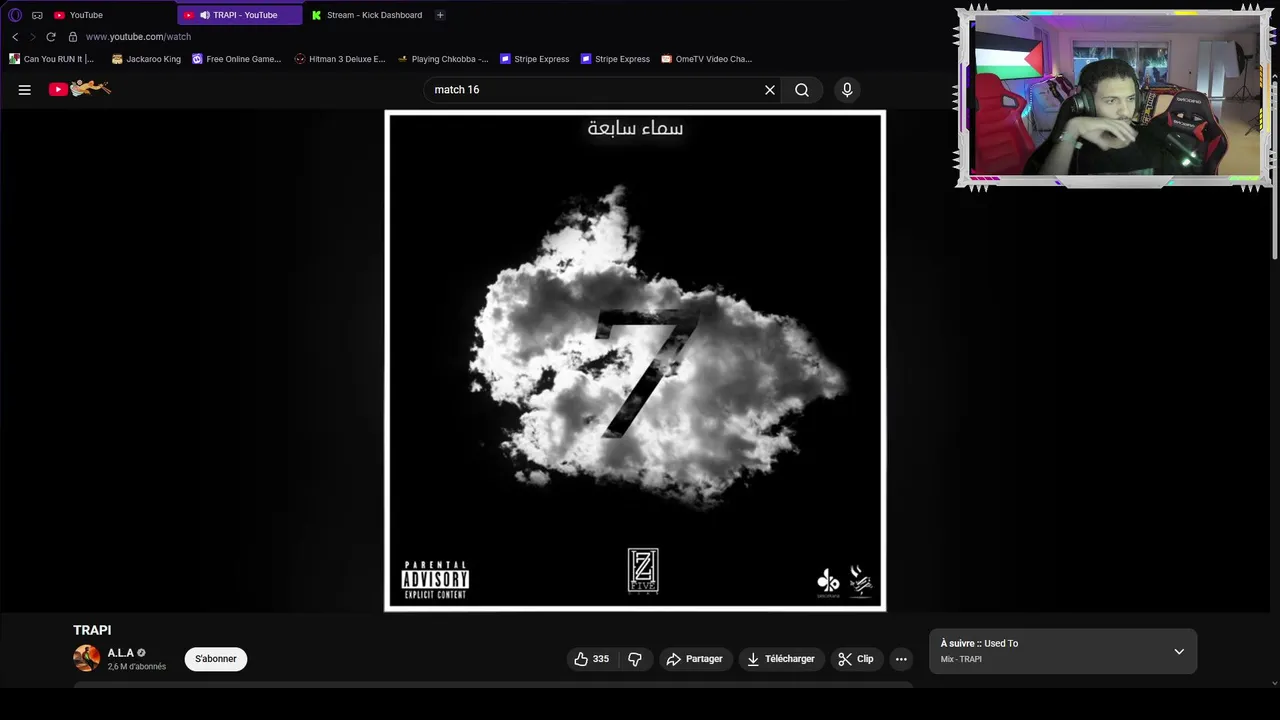Run search with magnifier button
Image resolution: width=1280 pixels, height=720 pixels.
click(802, 90)
